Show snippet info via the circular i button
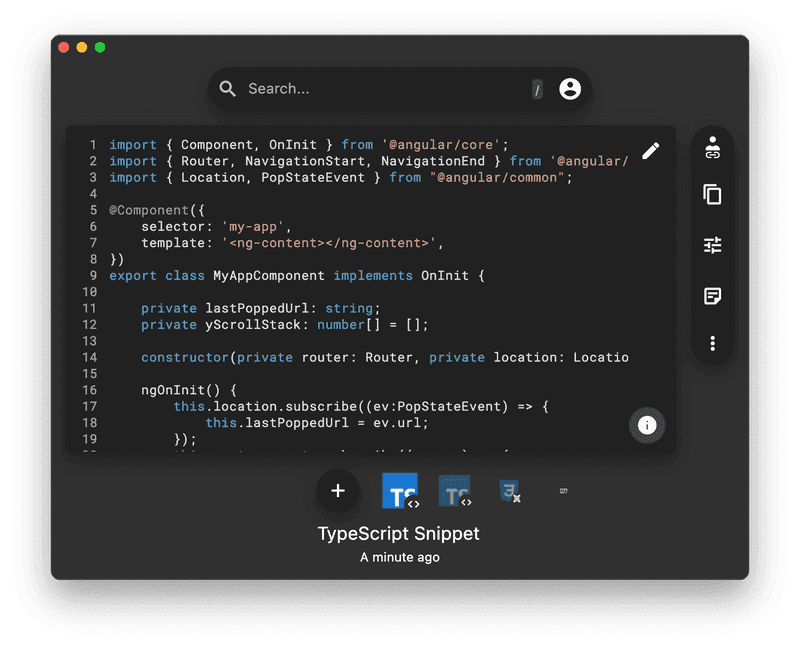This screenshot has height=647, width=800. [x=647, y=425]
